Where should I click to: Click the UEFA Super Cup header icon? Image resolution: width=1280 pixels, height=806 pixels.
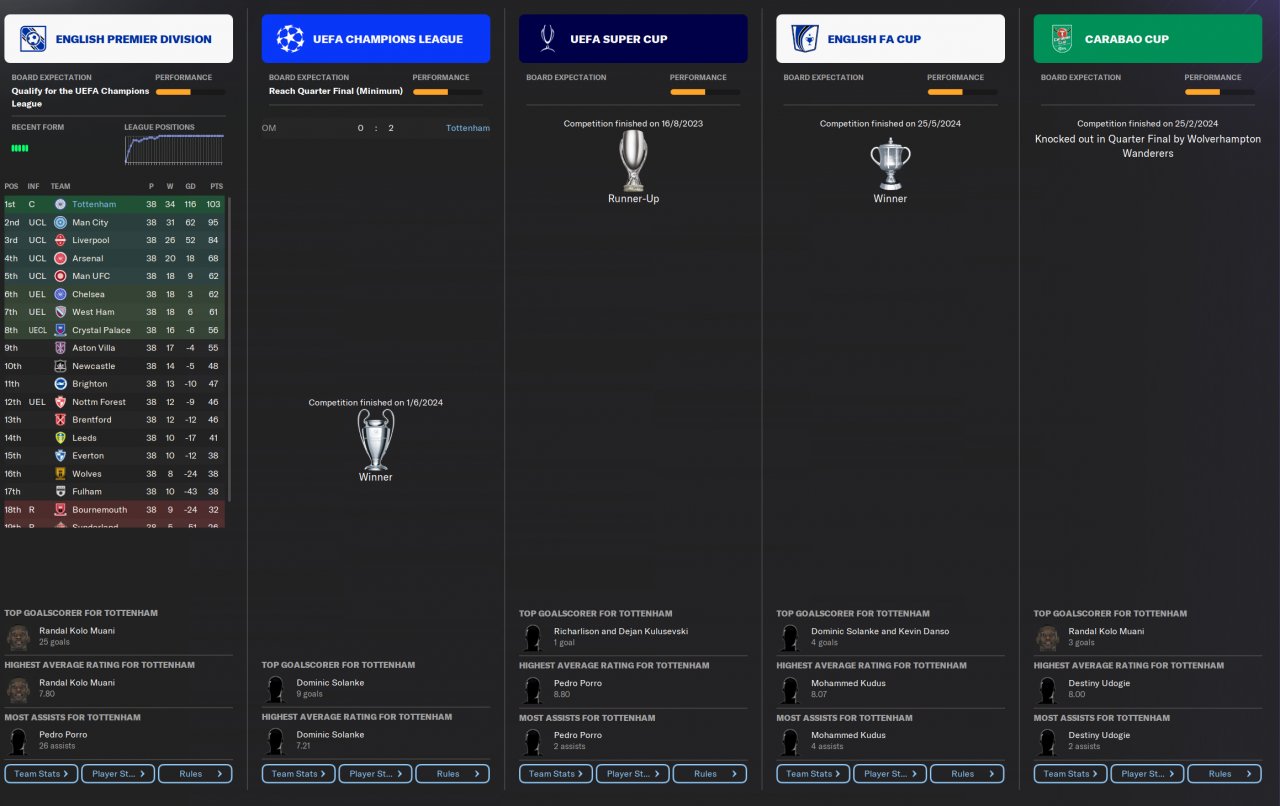(x=547, y=39)
